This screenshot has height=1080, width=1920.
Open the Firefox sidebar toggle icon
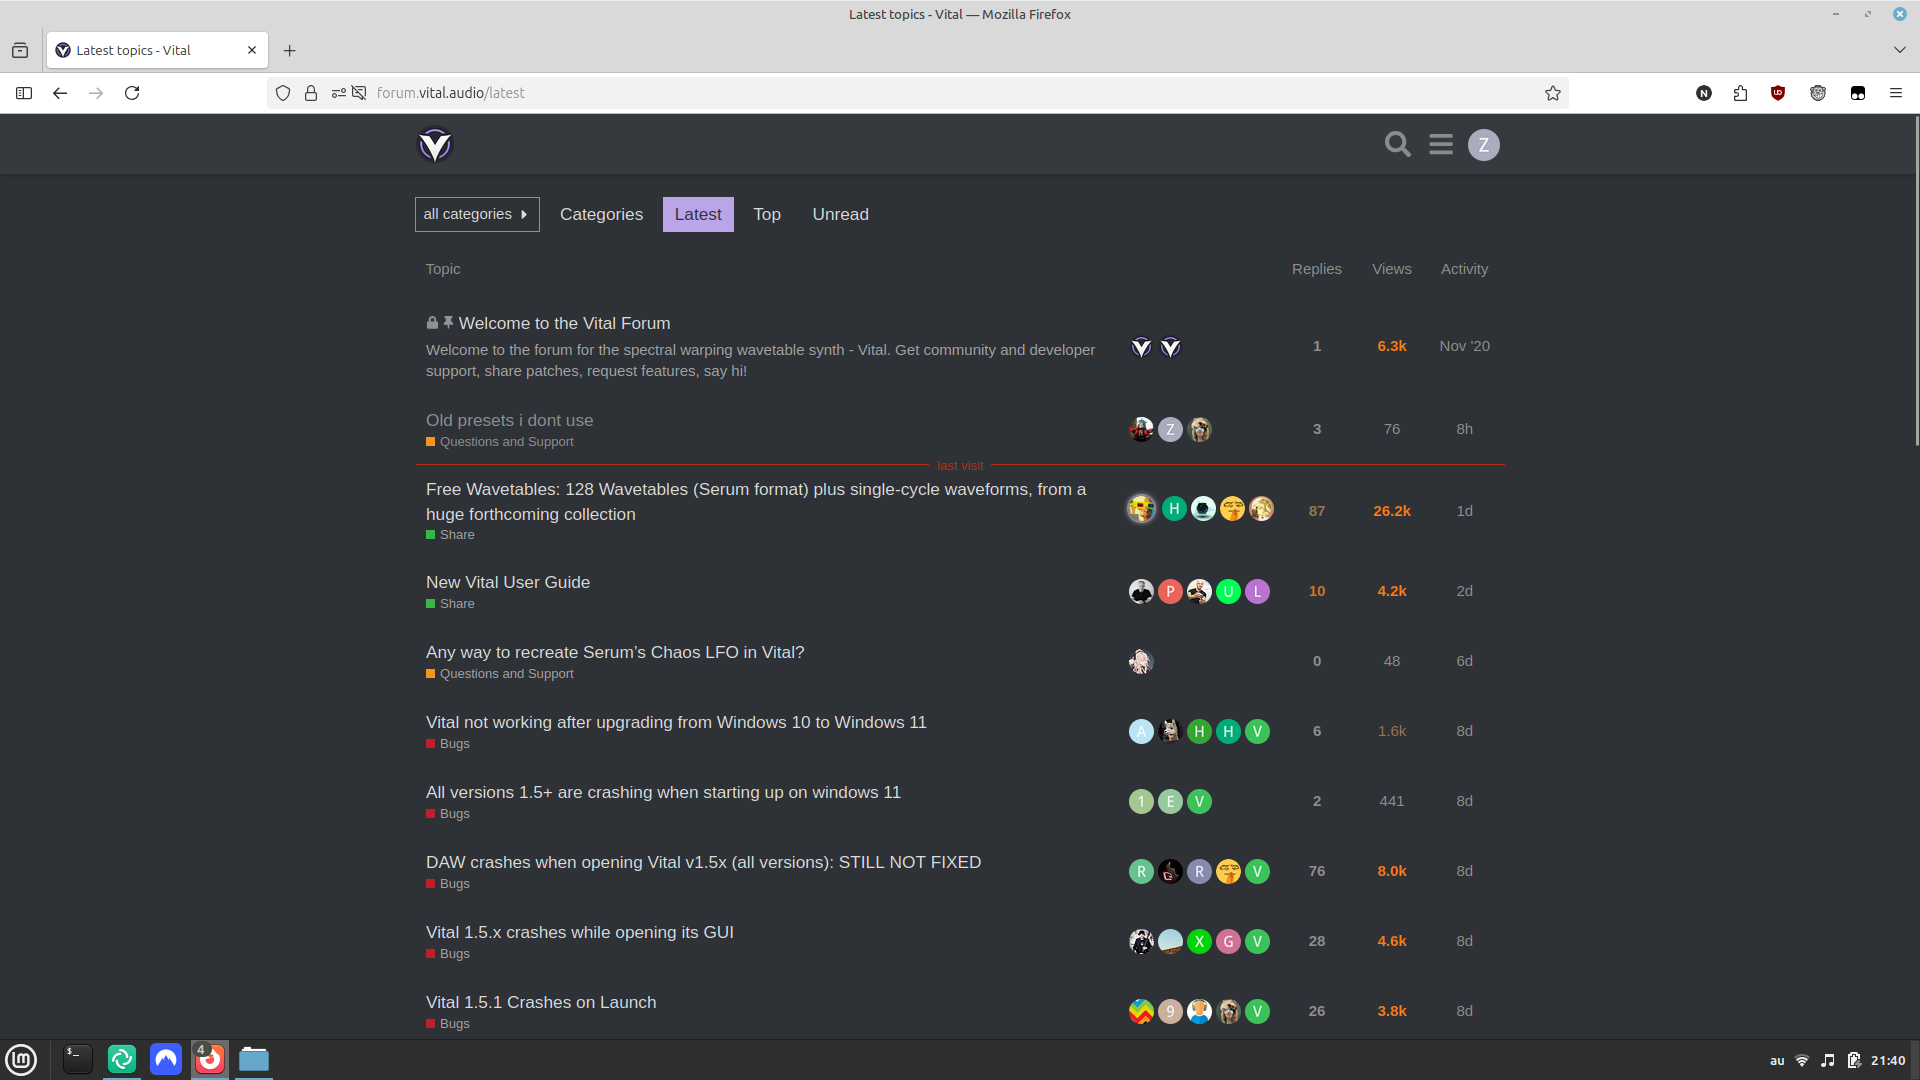click(24, 93)
